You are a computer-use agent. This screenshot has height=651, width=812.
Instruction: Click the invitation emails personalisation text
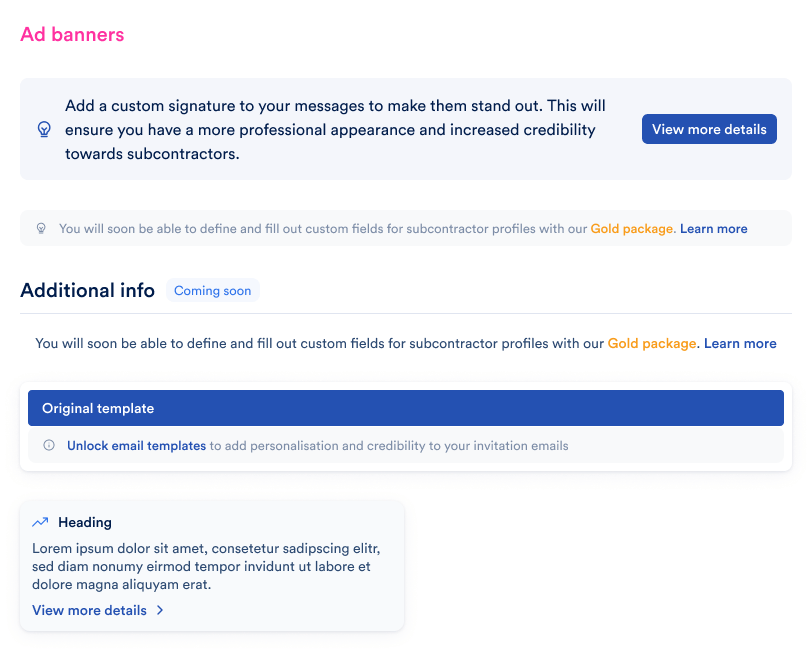pyautogui.click(x=389, y=446)
